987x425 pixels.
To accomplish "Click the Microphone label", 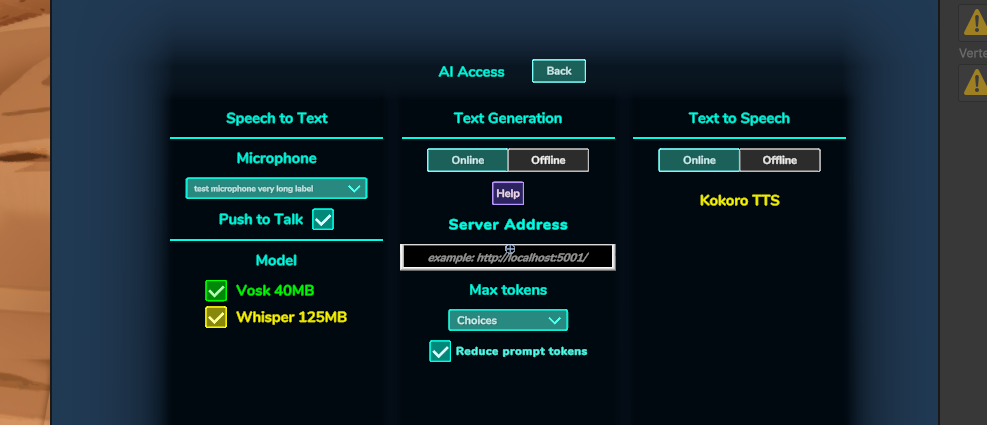I will (276, 159).
